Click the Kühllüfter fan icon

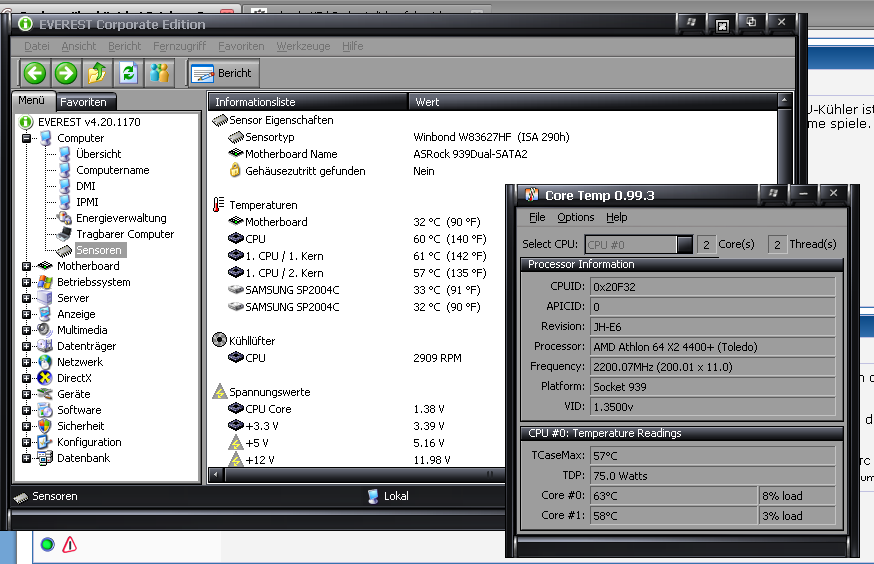click(x=220, y=340)
